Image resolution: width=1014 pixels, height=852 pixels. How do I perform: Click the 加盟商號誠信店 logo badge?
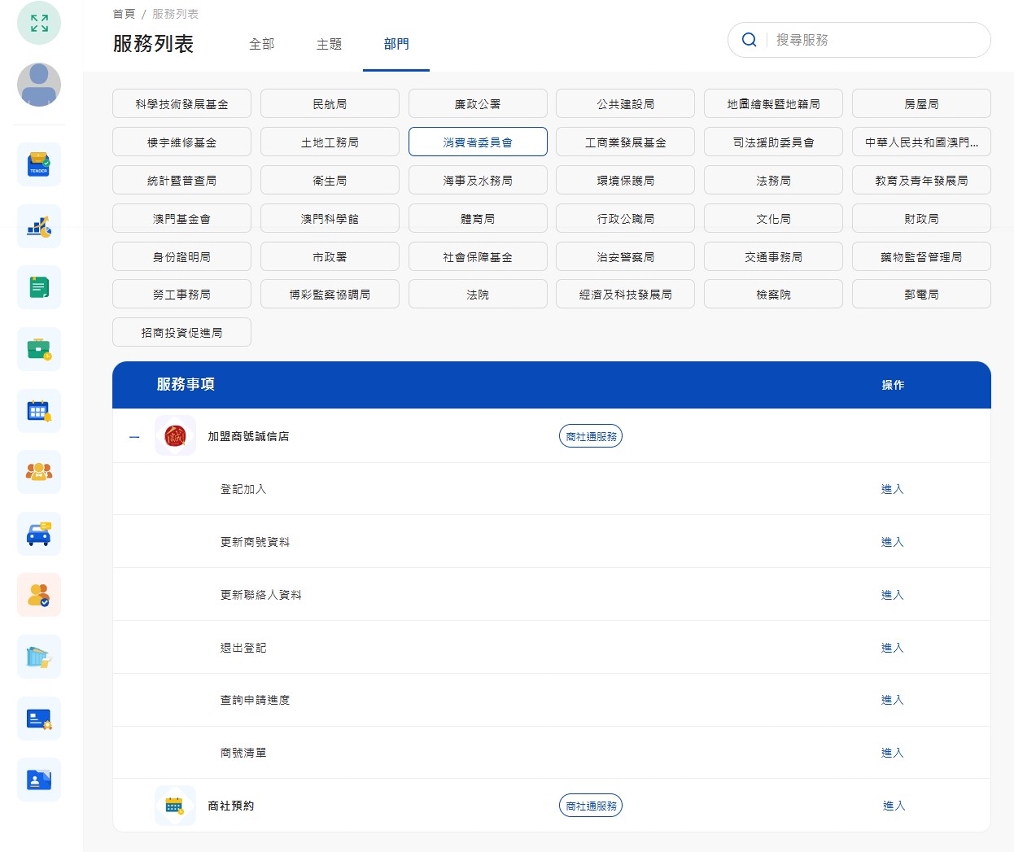pyautogui.click(x=175, y=435)
